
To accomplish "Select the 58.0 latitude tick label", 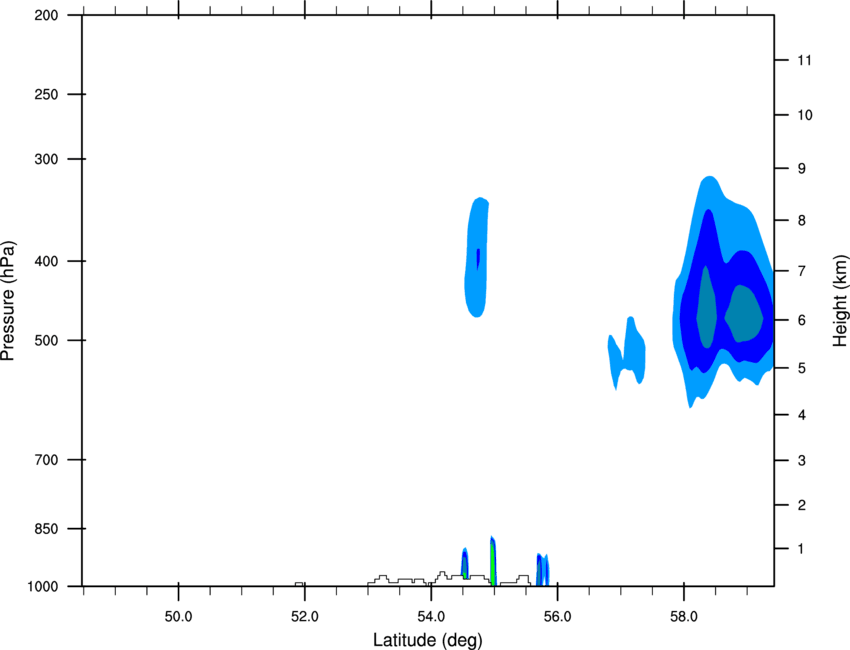I will click(683, 615).
